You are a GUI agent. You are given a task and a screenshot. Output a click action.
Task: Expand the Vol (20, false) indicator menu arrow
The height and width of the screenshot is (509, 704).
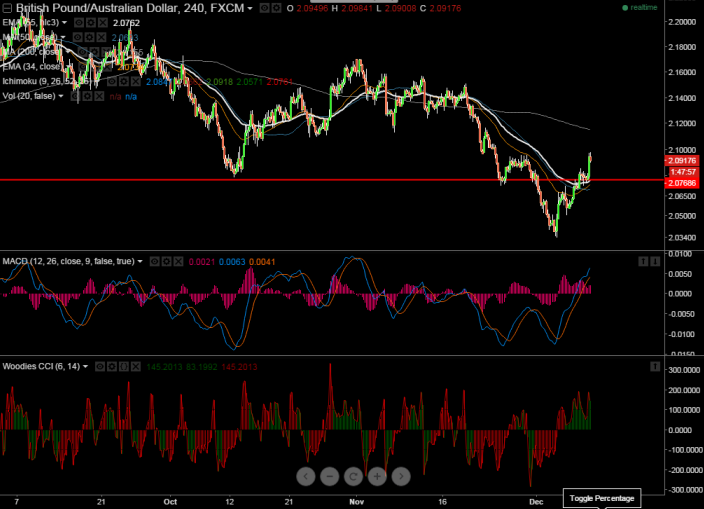(x=61, y=96)
